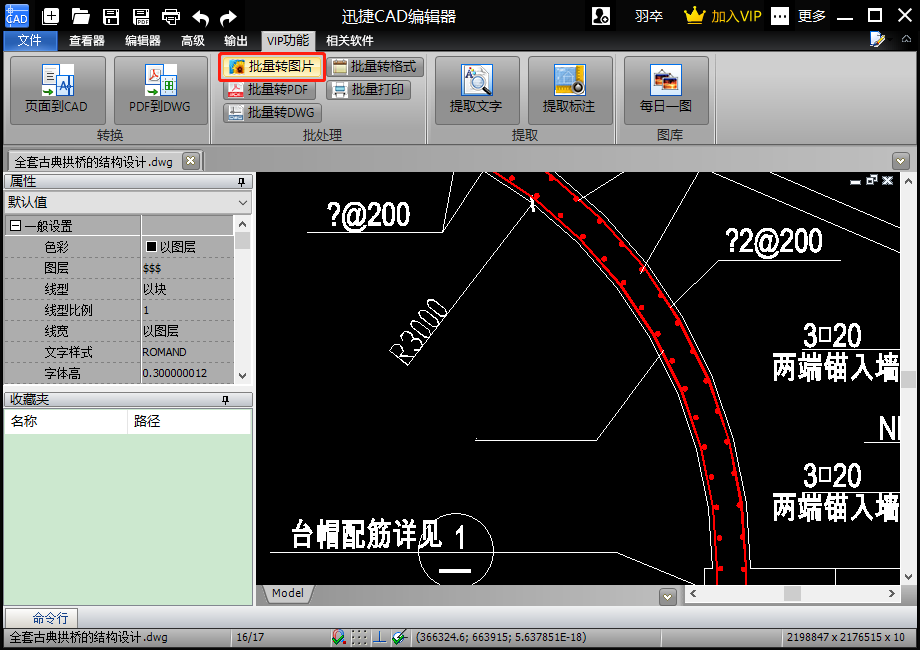Toggle the snap icon in status bar
Image resolution: width=920 pixels, height=650 pixels.
339,637
